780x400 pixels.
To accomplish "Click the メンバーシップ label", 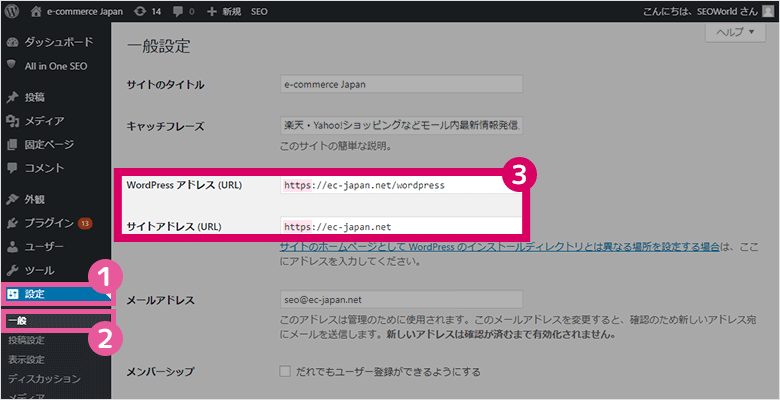I will tap(160, 372).
